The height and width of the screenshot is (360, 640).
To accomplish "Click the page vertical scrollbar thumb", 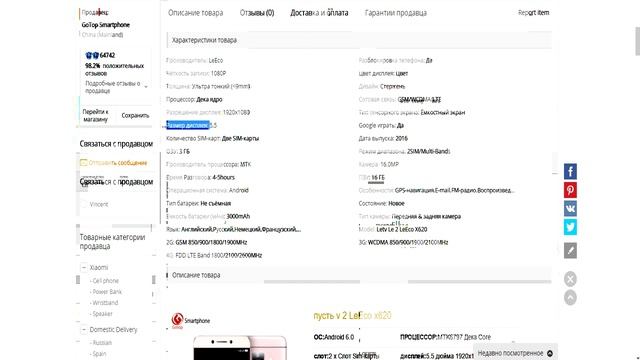I will (x=638, y=41).
